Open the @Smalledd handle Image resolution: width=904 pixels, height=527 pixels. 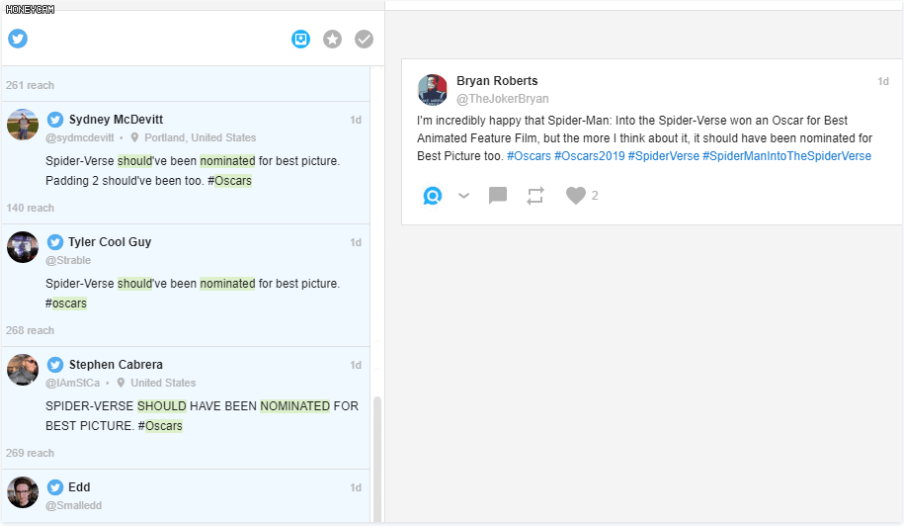(x=74, y=505)
